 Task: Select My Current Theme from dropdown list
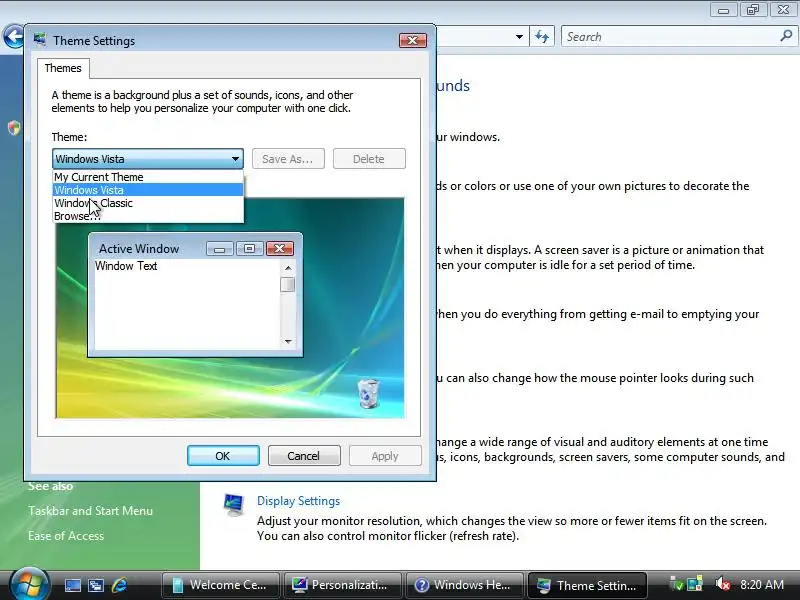pyautogui.click(x=148, y=177)
